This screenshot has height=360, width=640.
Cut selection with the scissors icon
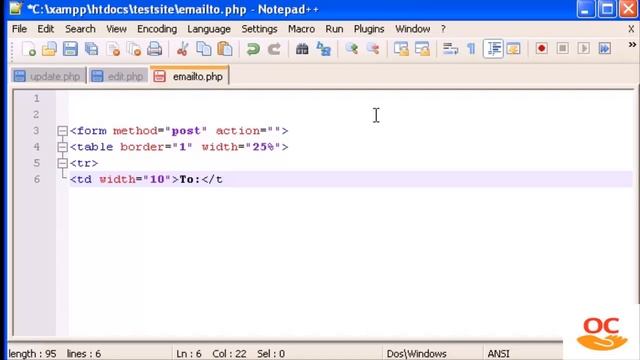(x=182, y=49)
